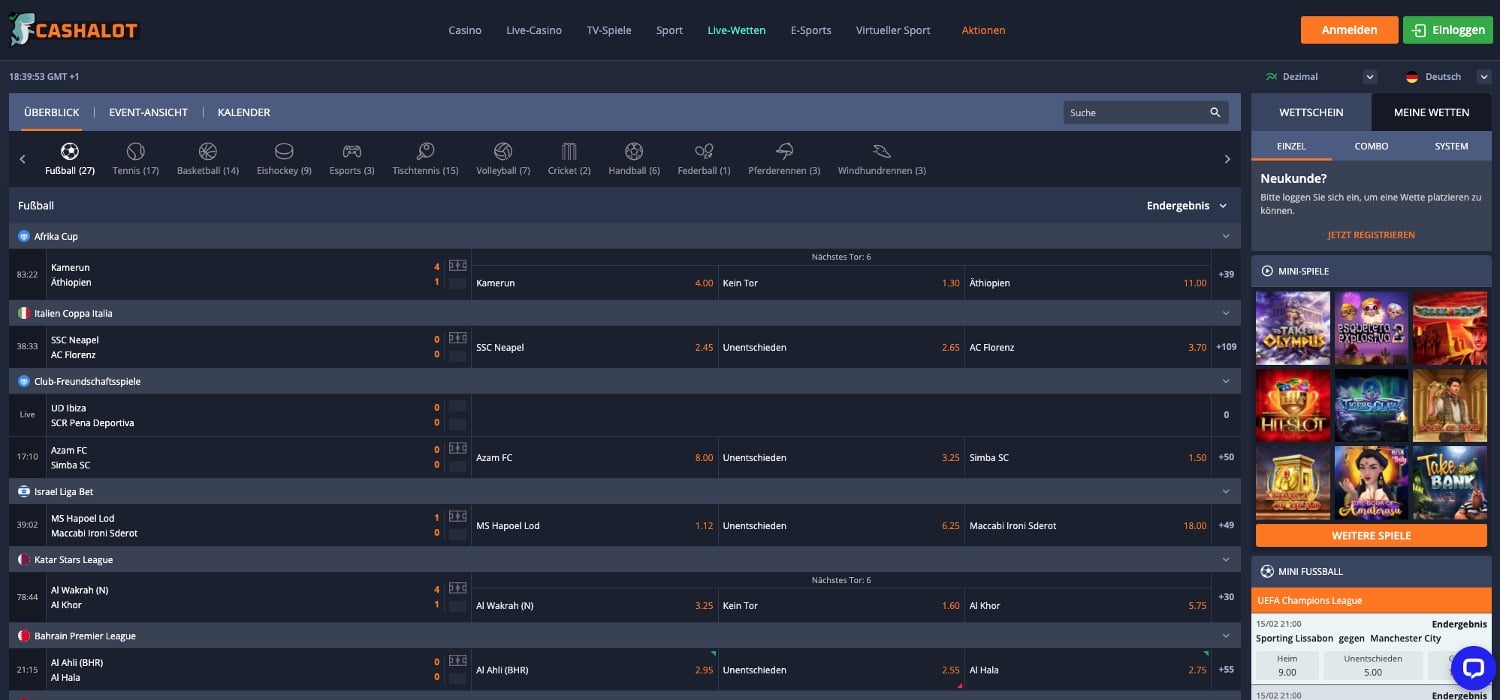This screenshot has height=700, width=1500.
Task: Pick Heim 9.00 for Sporting Lissabon
Action: pos(1287,665)
